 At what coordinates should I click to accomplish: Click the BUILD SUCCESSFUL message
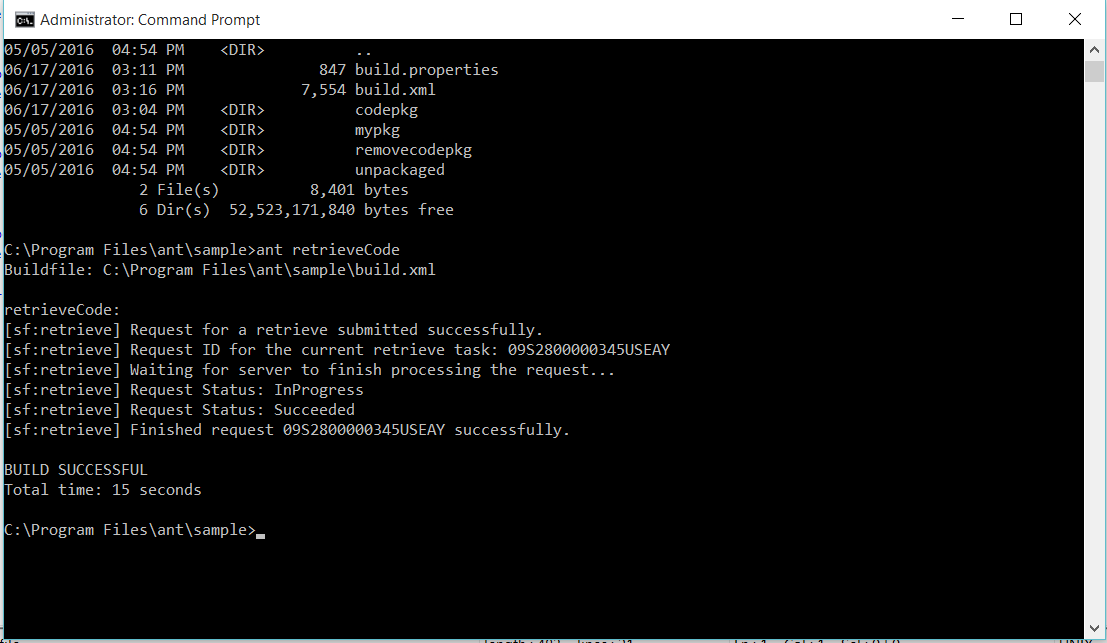[x=76, y=470]
